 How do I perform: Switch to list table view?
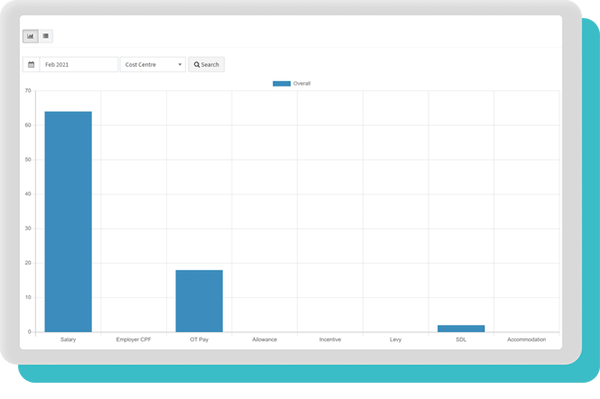(46, 36)
